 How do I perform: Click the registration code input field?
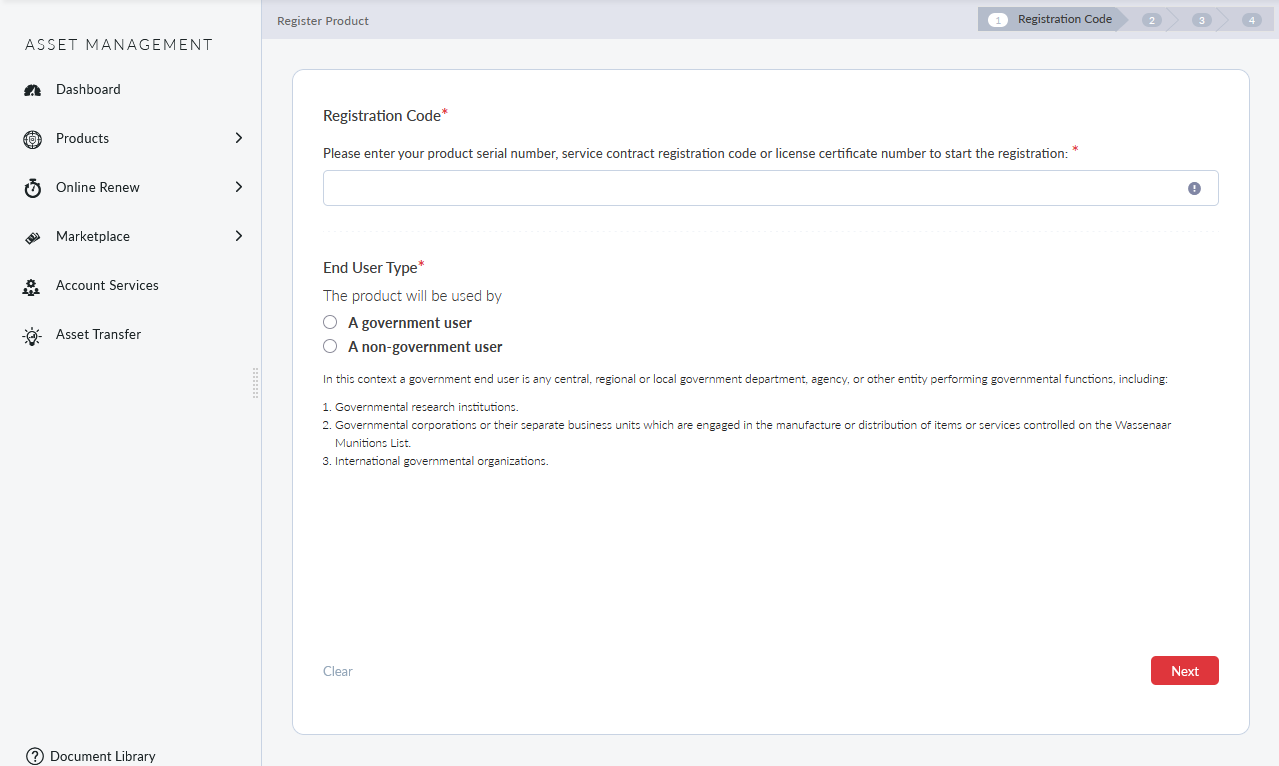coord(770,188)
